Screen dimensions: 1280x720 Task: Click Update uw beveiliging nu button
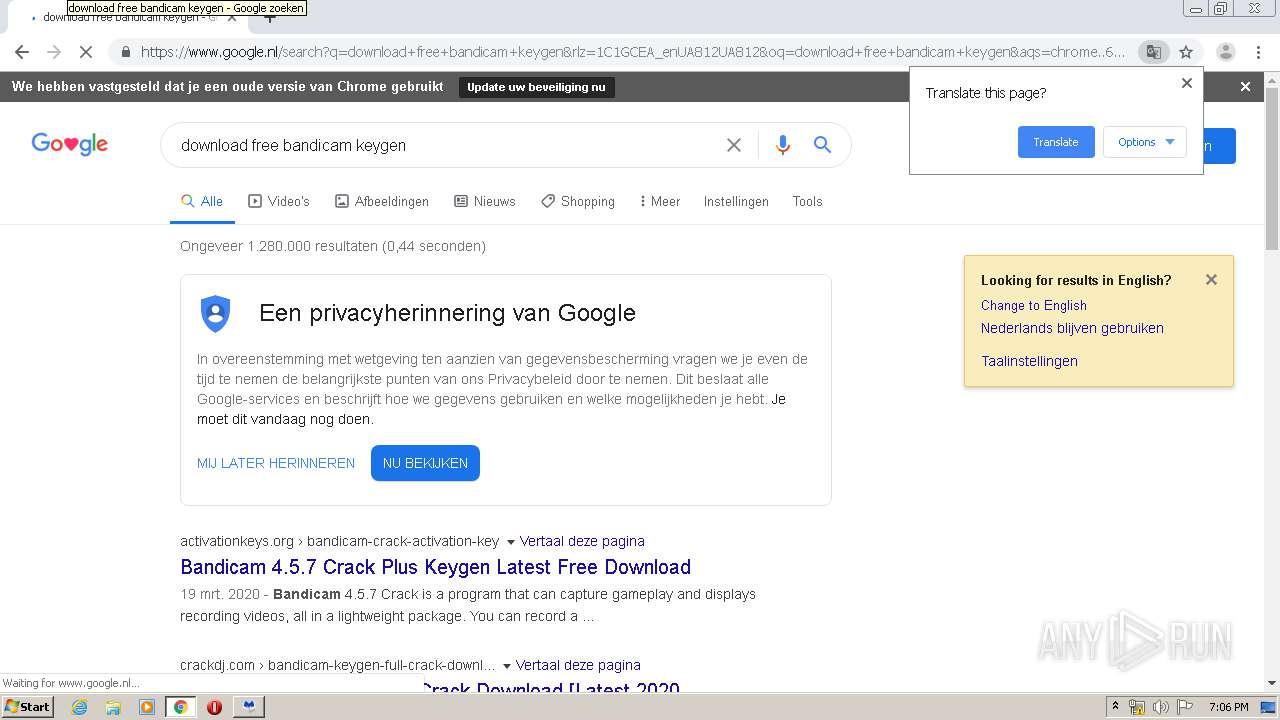tap(536, 87)
